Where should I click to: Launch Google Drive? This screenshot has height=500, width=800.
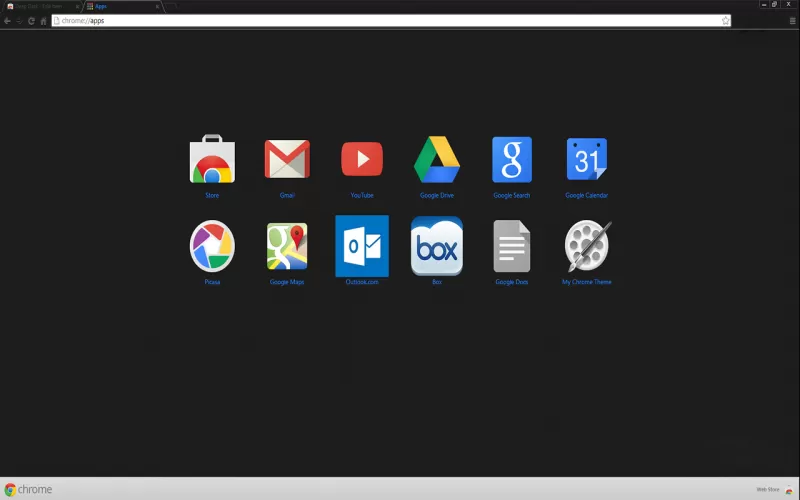click(x=437, y=160)
